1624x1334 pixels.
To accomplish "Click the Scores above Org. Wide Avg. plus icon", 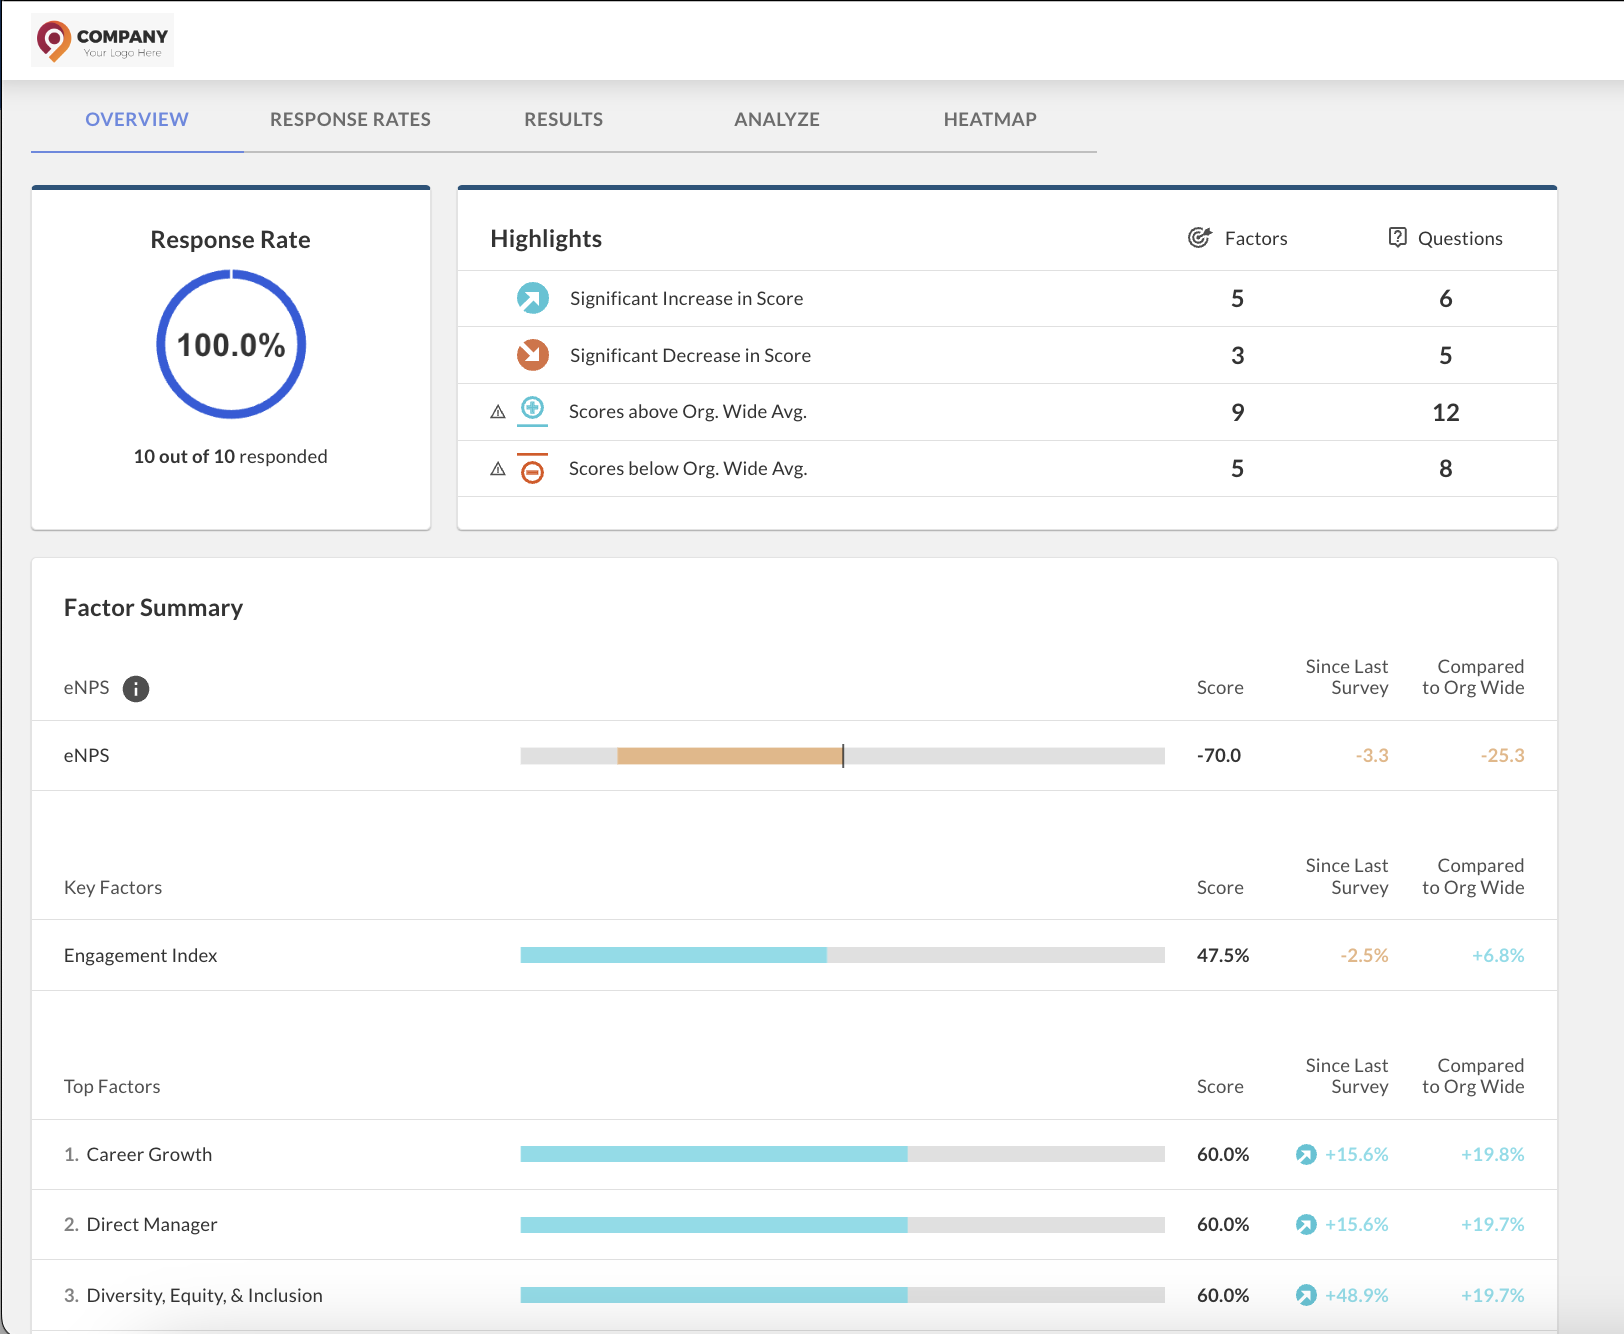I will click(533, 411).
